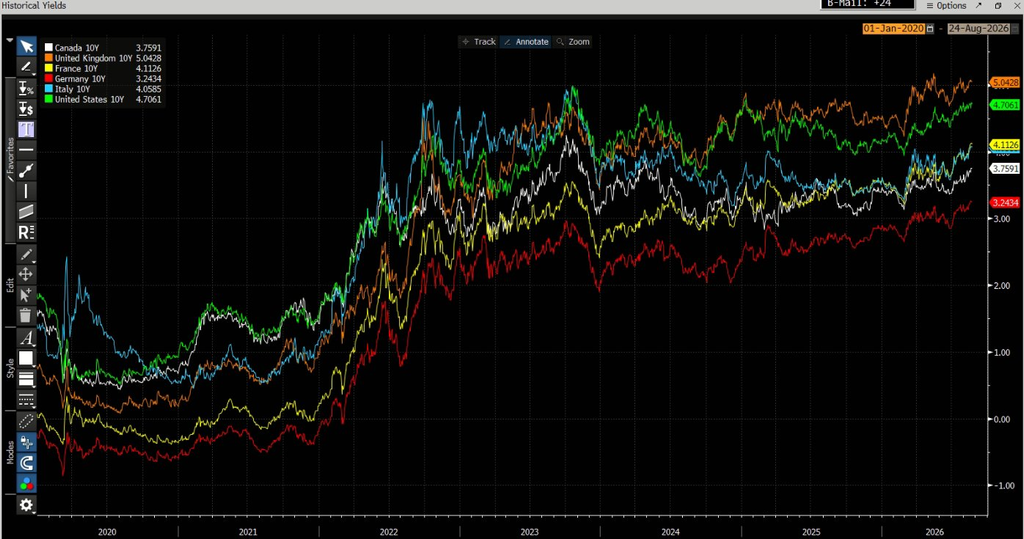Switch to Zoom mode

pyautogui.click(x=573, y=41)
